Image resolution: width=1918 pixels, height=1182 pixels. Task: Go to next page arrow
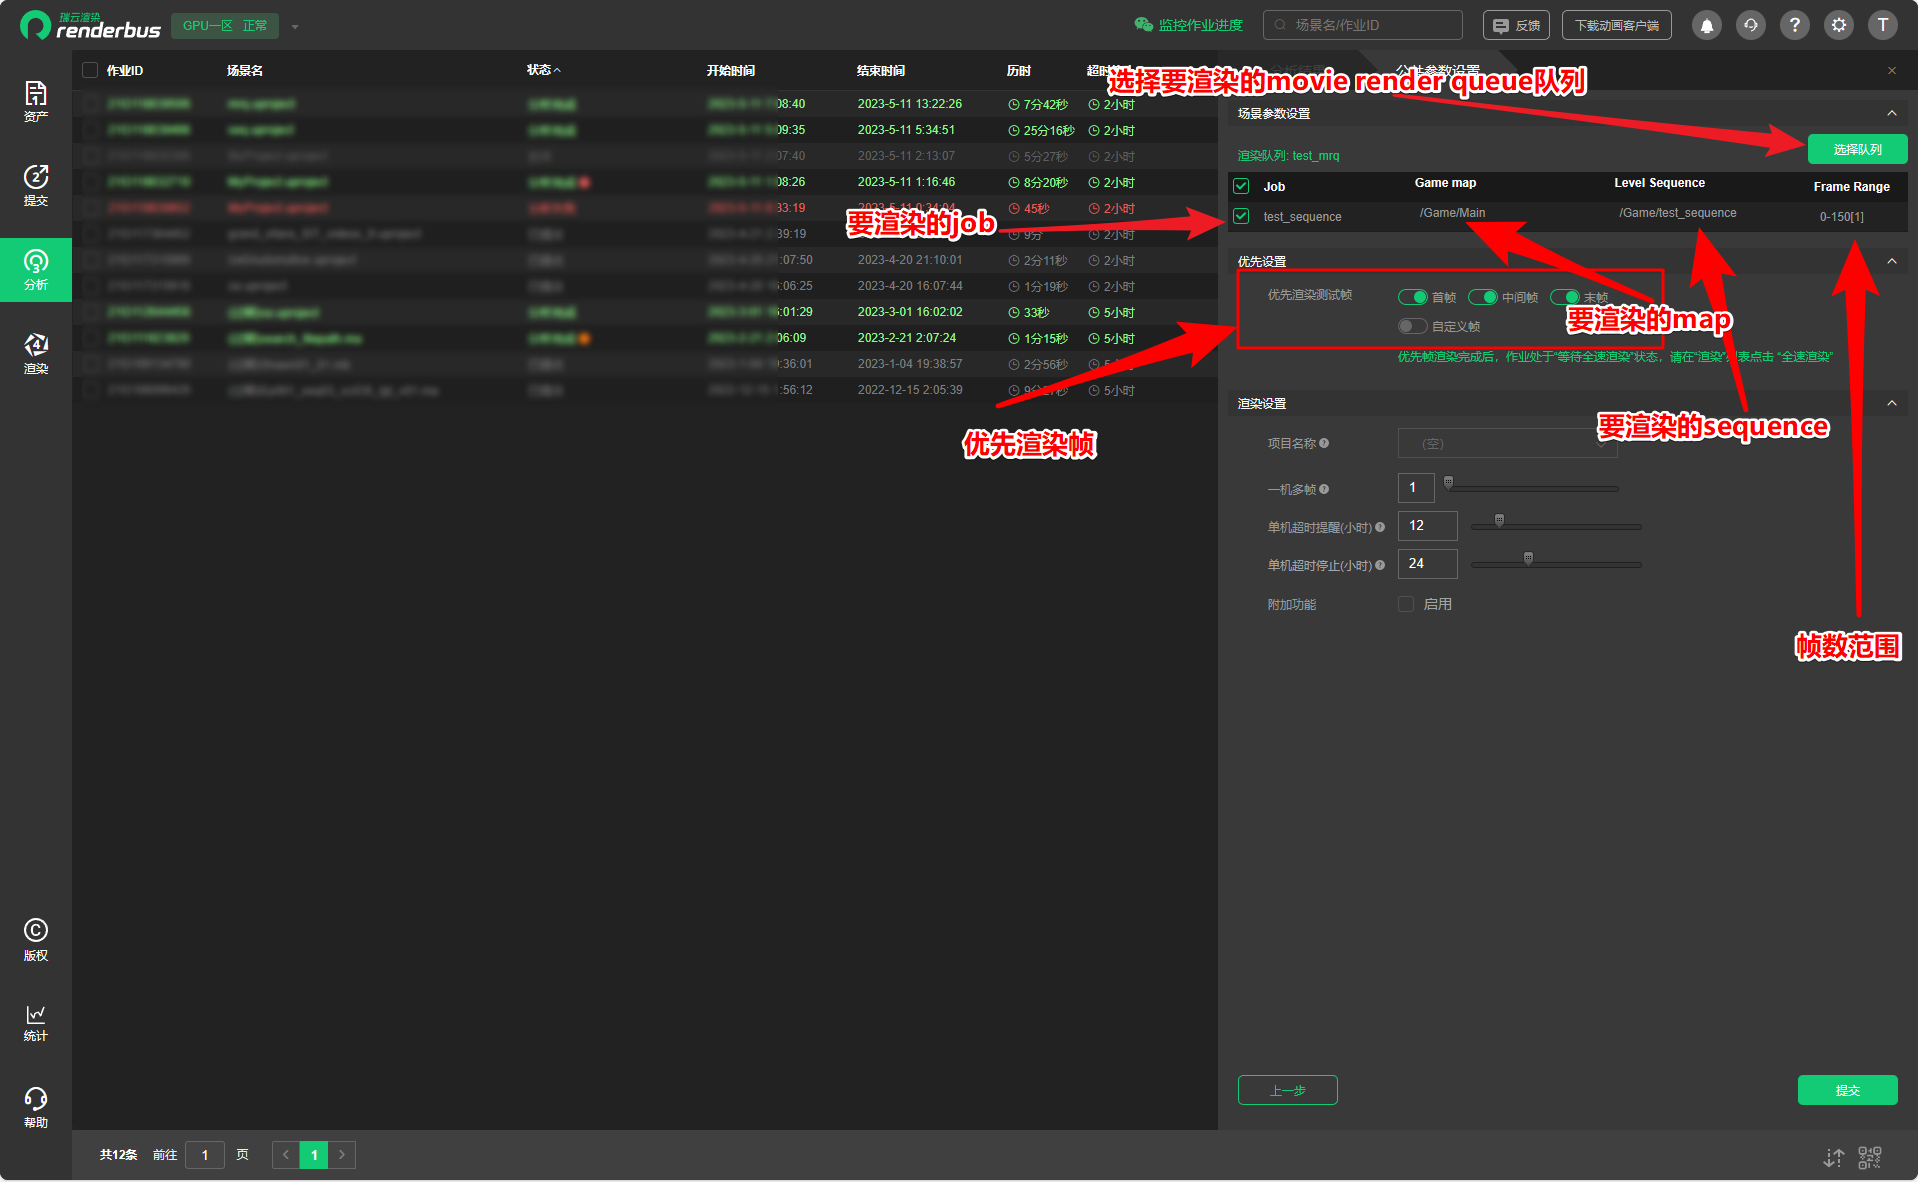coord(342,1155)
